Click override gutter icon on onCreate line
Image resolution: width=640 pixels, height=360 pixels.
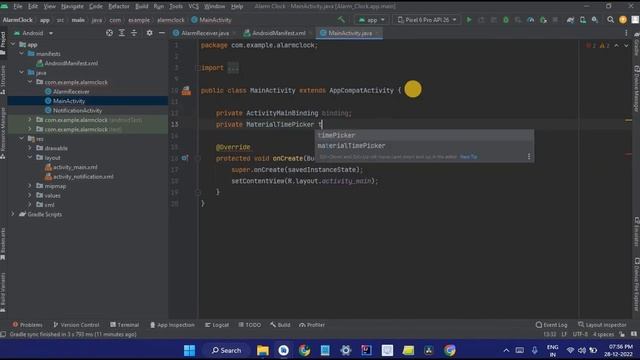click(x=185, y=158)
